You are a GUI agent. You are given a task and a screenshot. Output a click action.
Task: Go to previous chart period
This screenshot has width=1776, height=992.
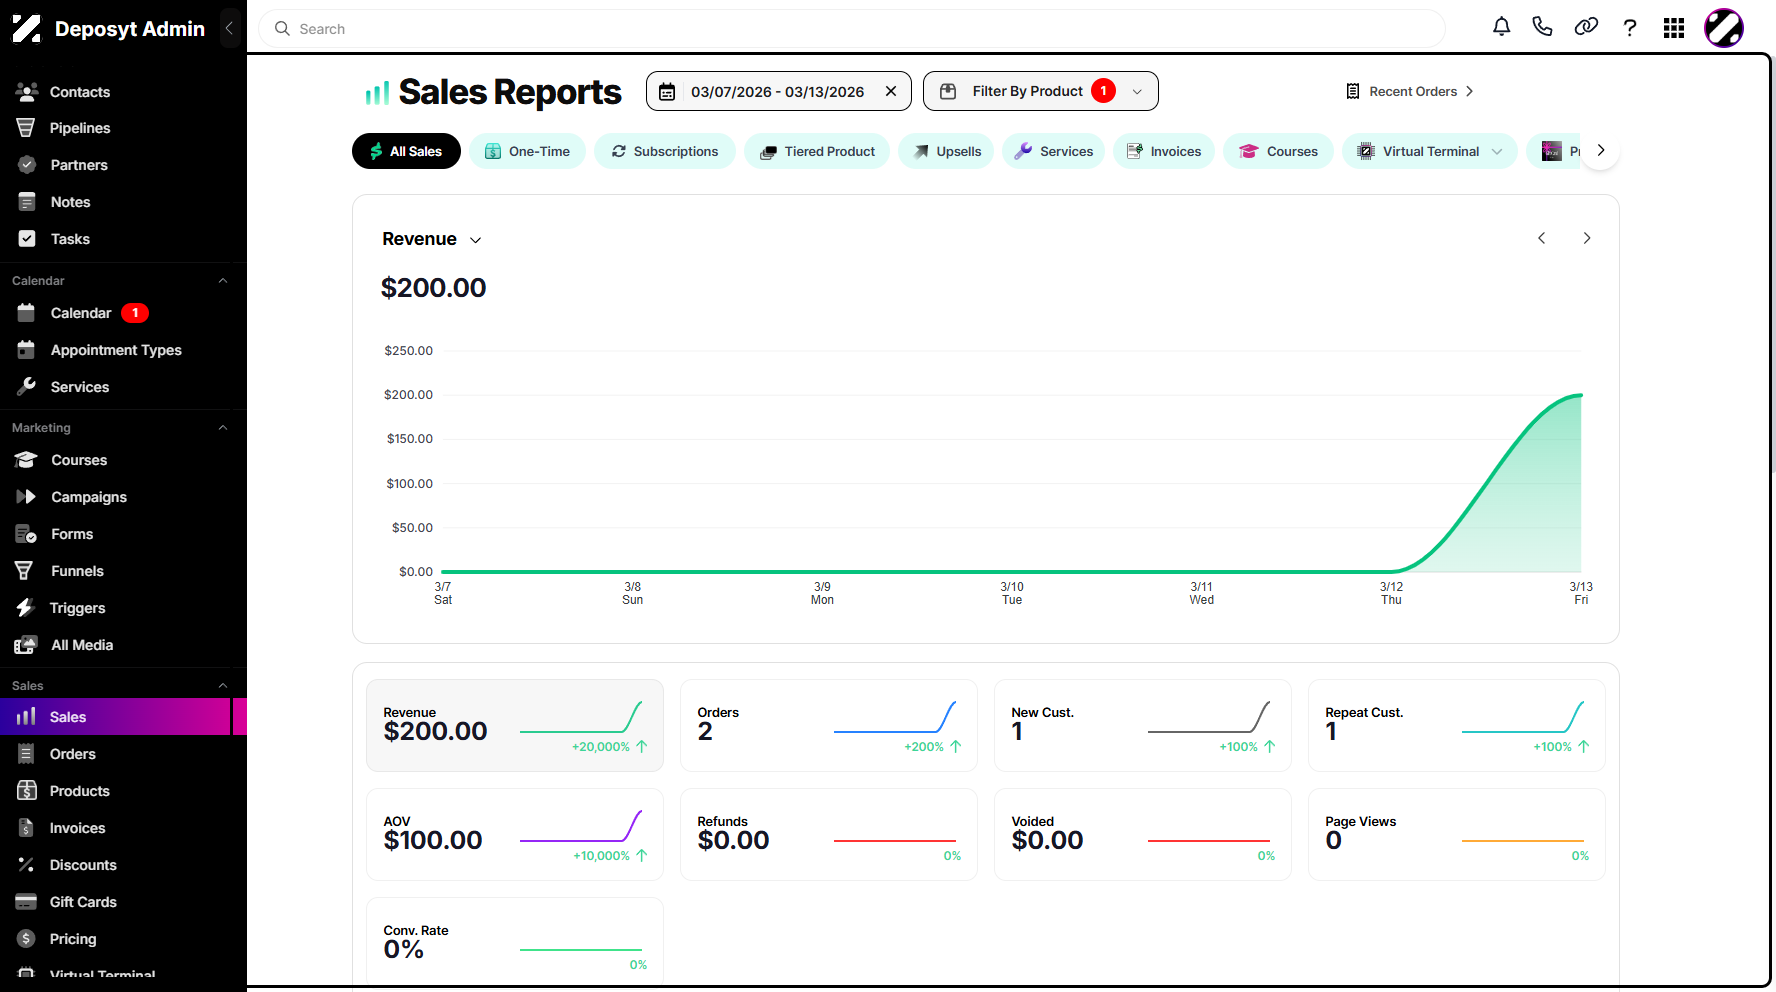[1542, 238]
